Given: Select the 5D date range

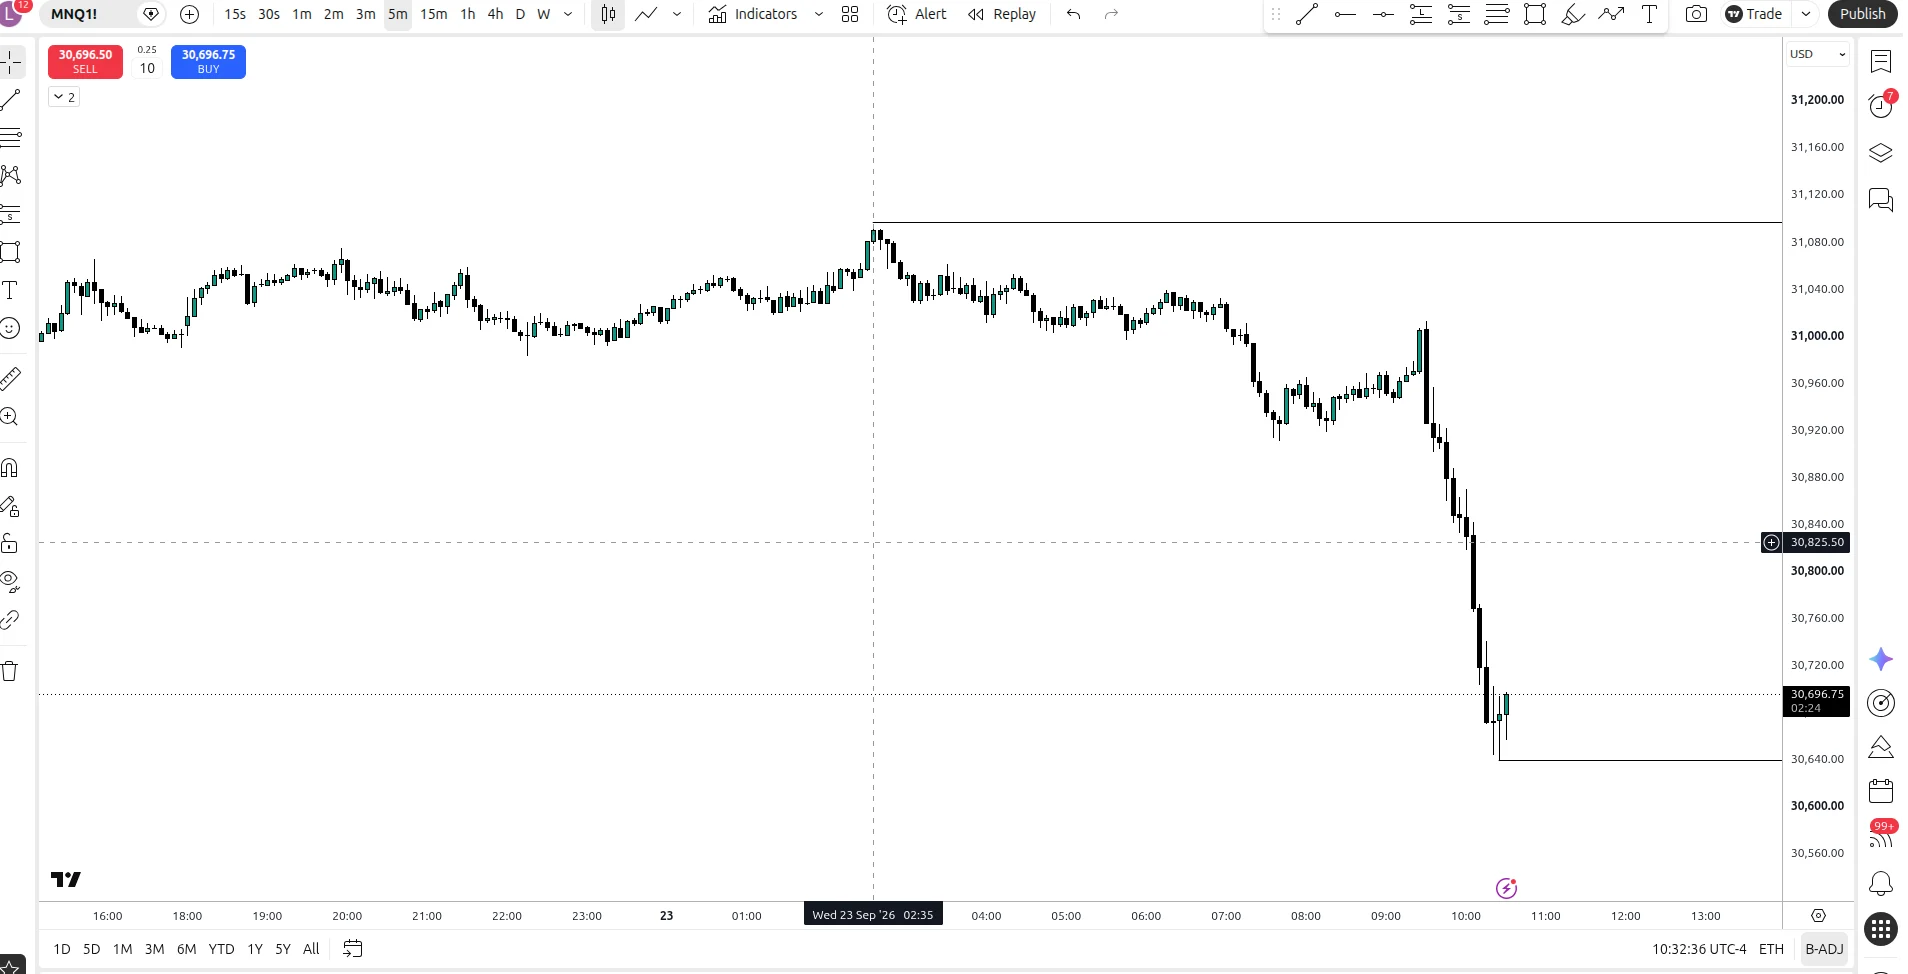Looking at the screenshot, I should (x=91, y=949).
